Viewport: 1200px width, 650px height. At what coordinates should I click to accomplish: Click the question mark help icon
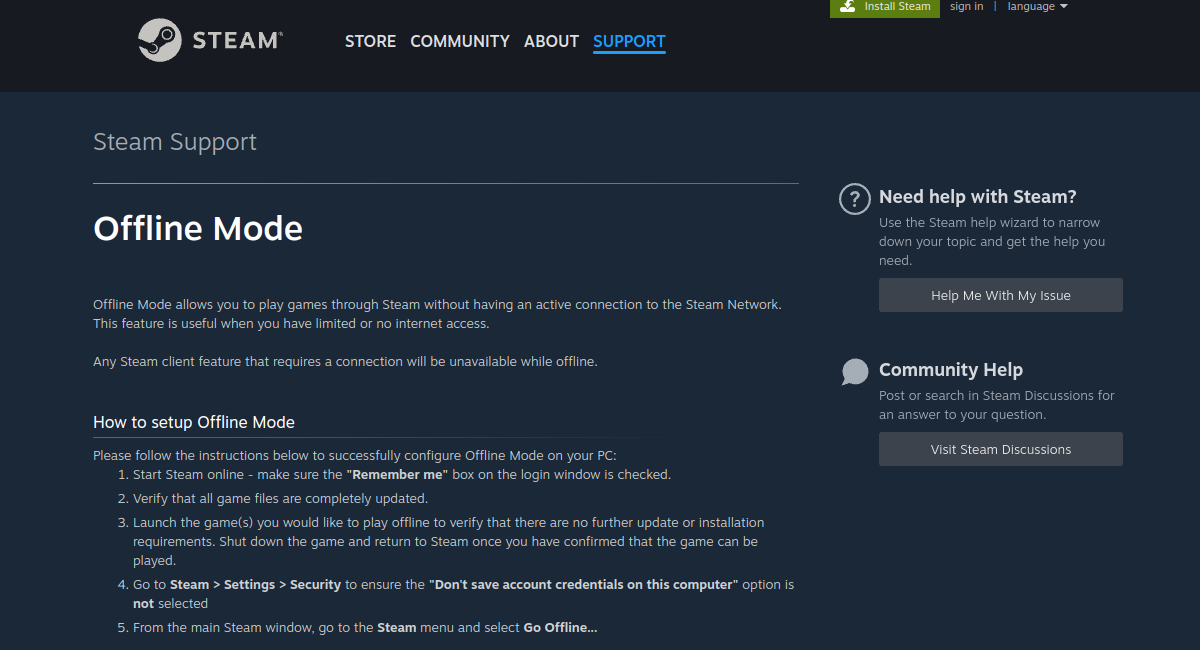[x=855, y=198]
